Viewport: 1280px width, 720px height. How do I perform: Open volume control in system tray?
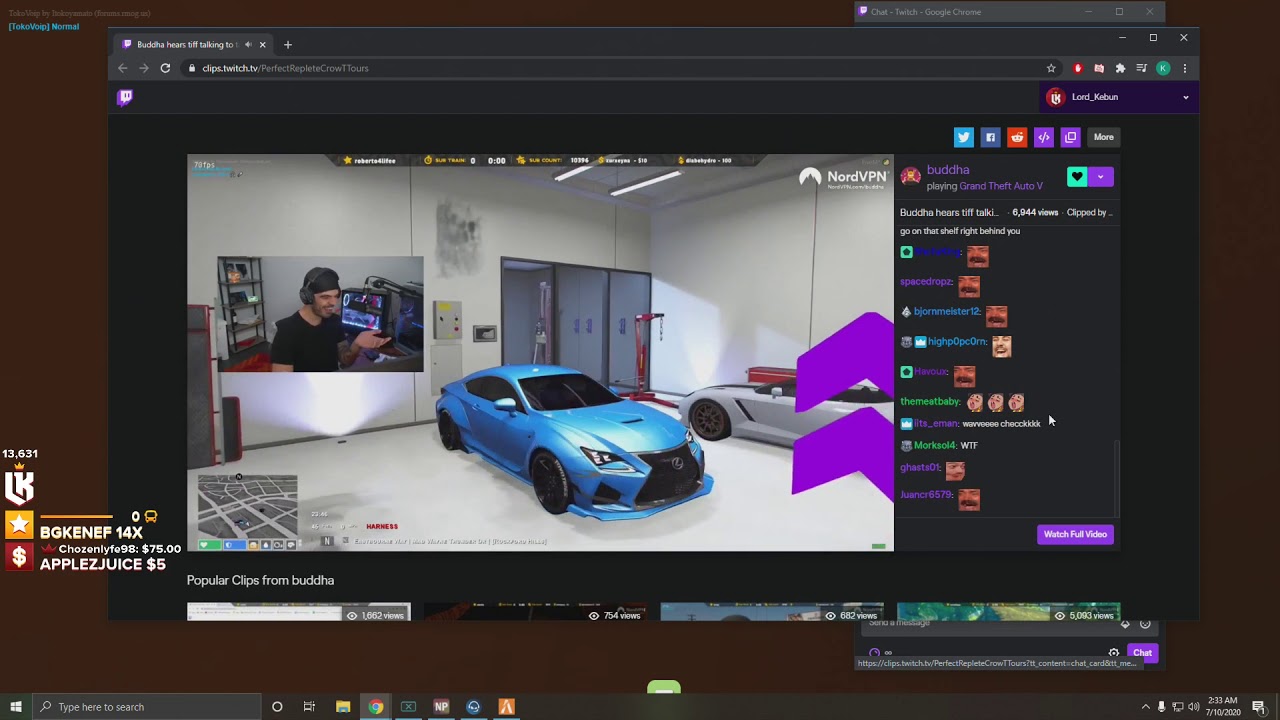[x=1193, y=707]
